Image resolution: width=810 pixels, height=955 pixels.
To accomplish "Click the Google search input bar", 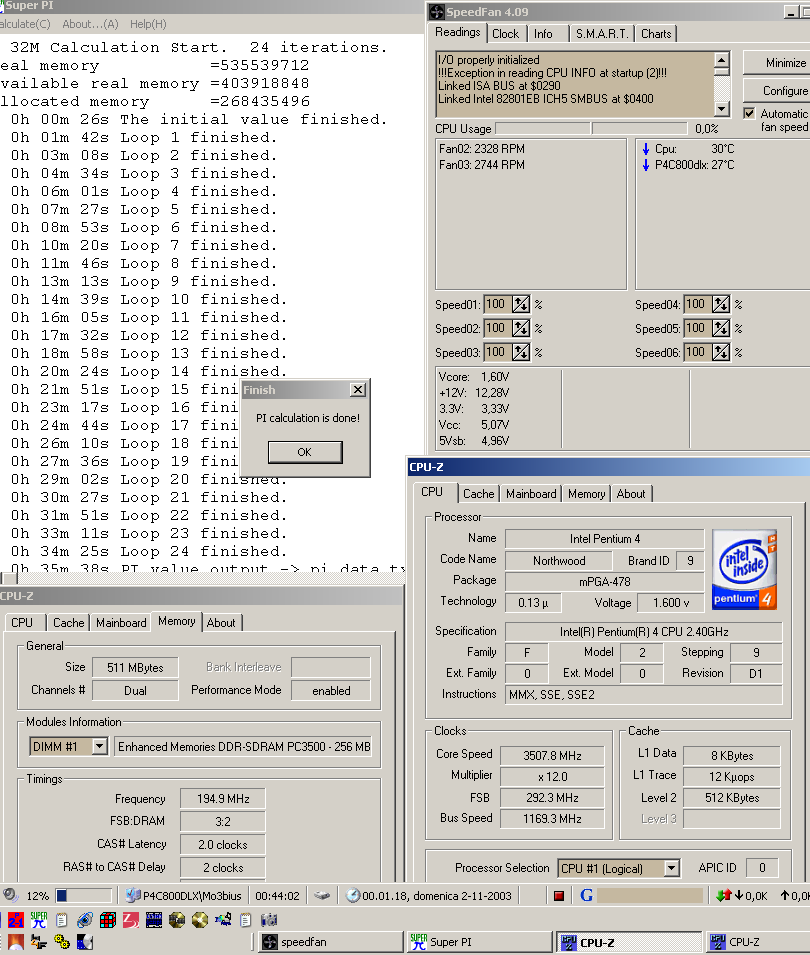I will (650, 895).
